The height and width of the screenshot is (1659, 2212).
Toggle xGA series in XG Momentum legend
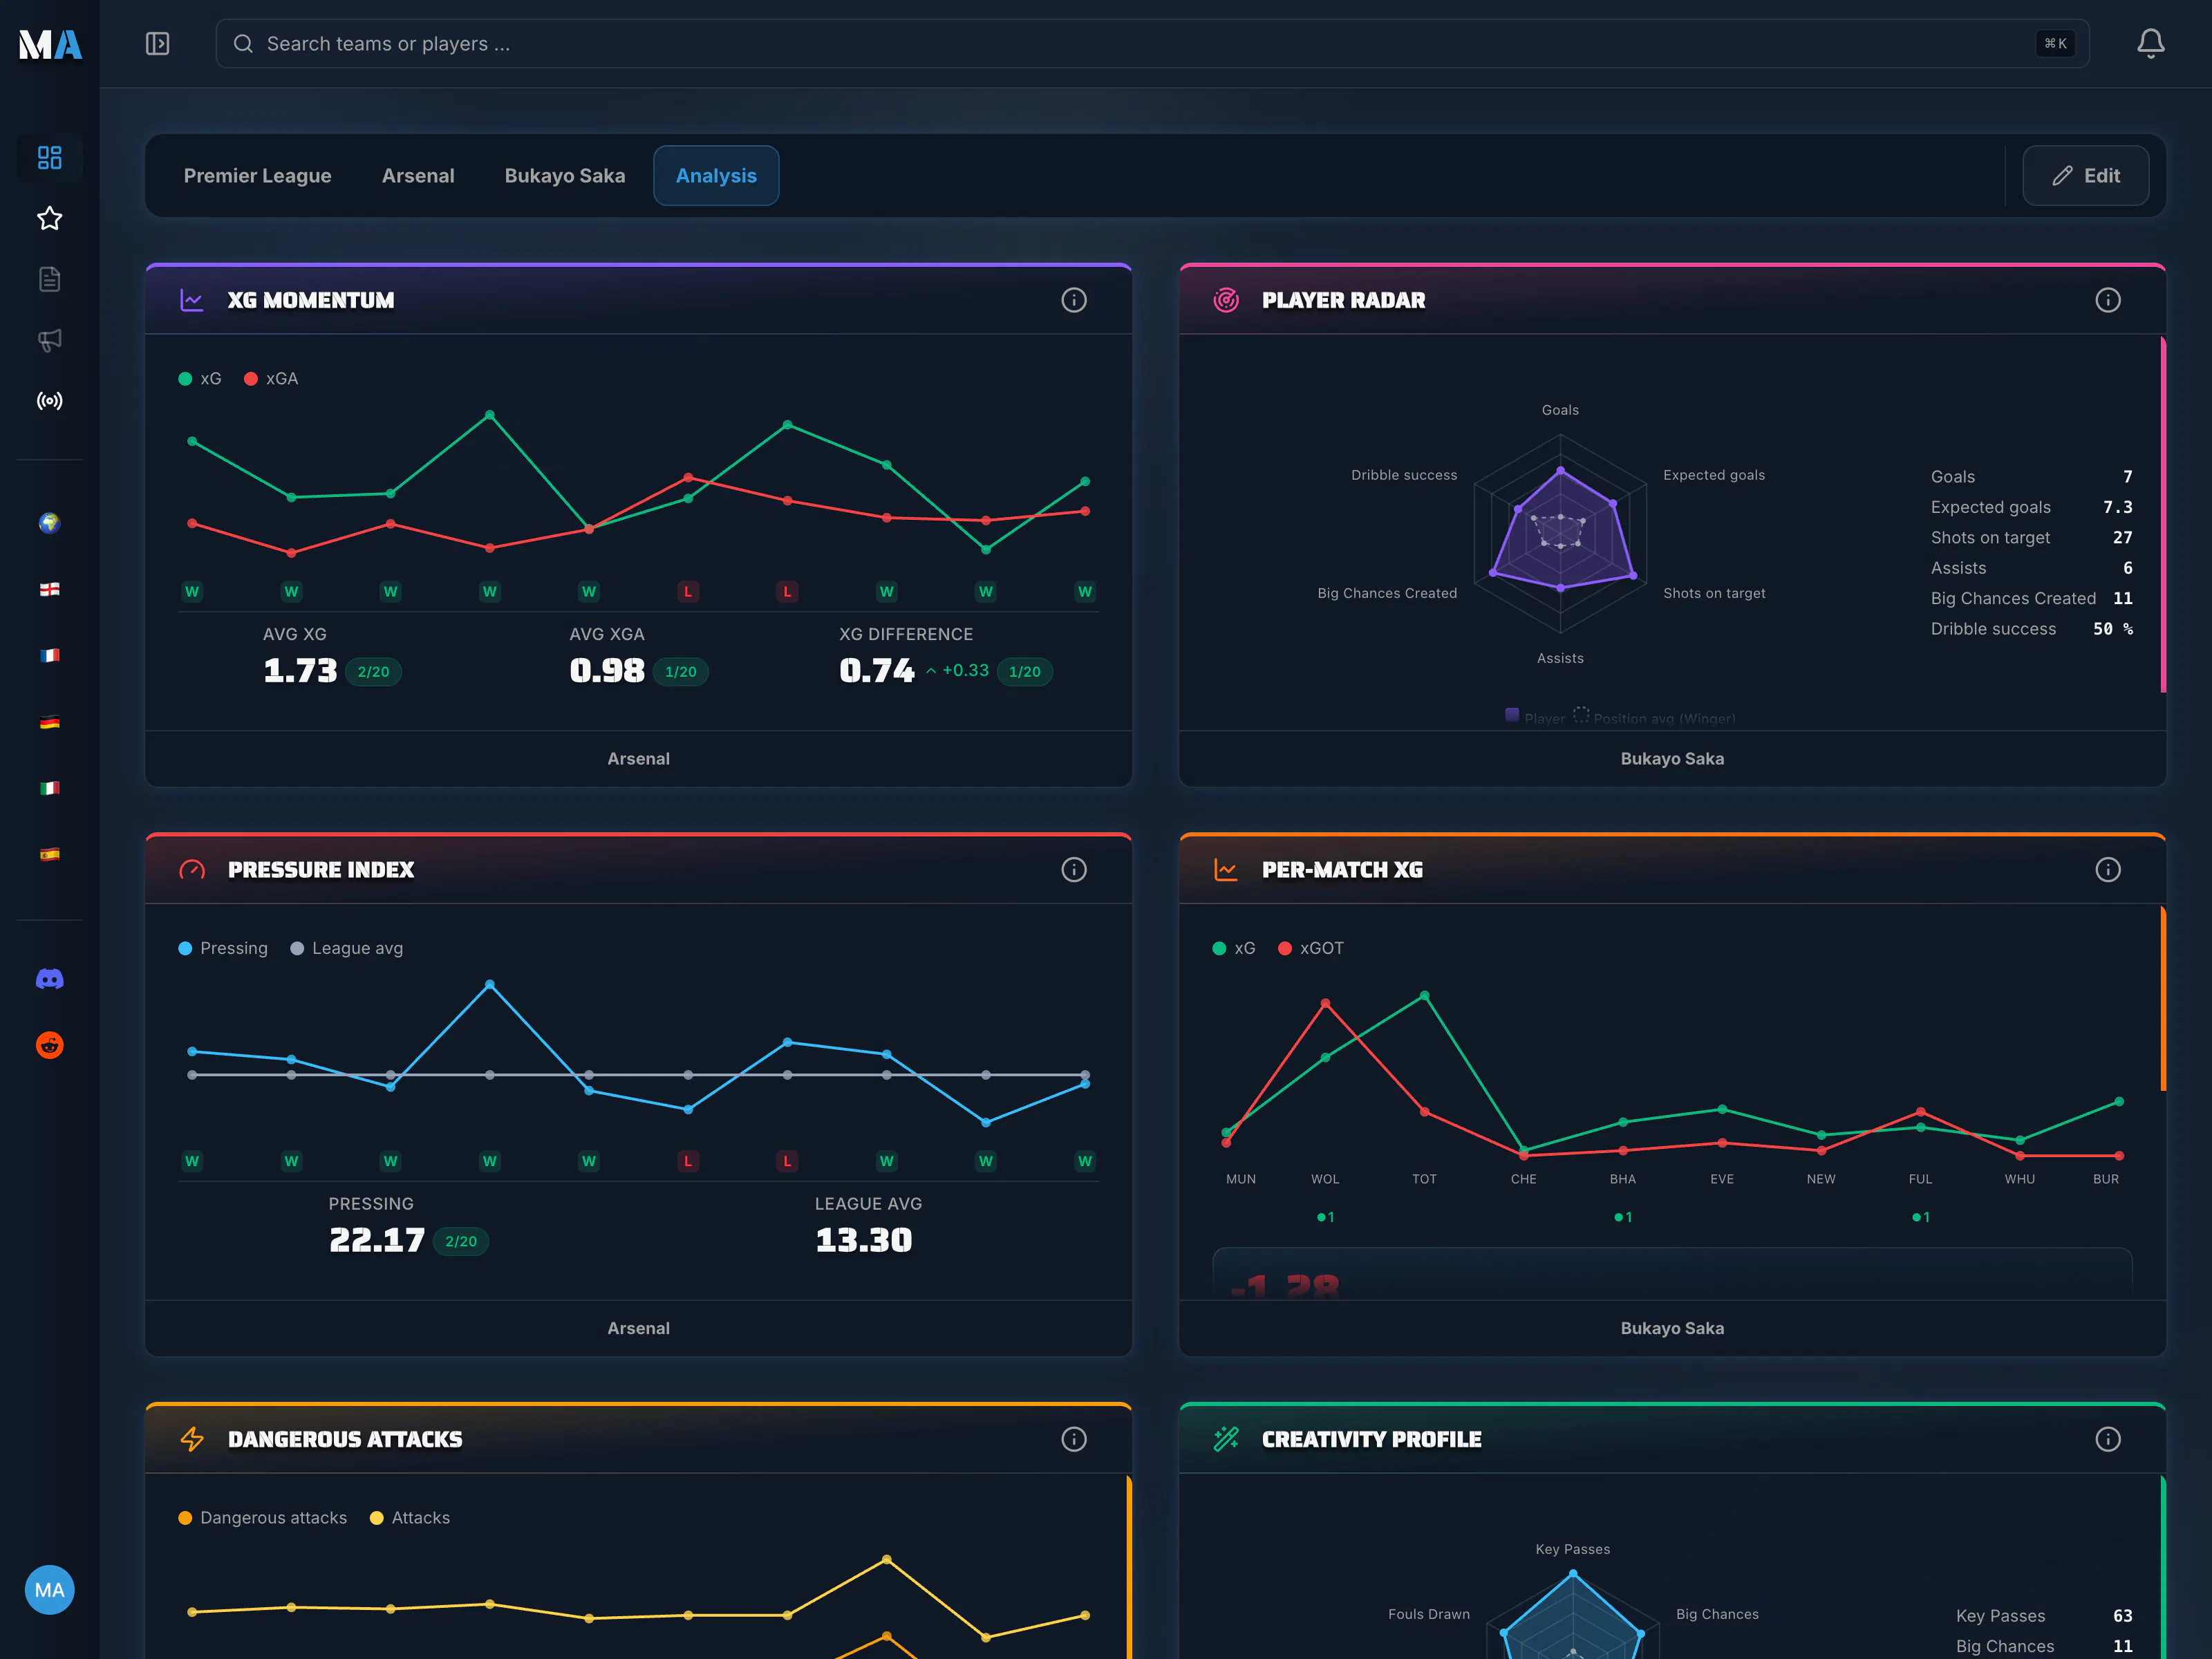click(271, 379)
